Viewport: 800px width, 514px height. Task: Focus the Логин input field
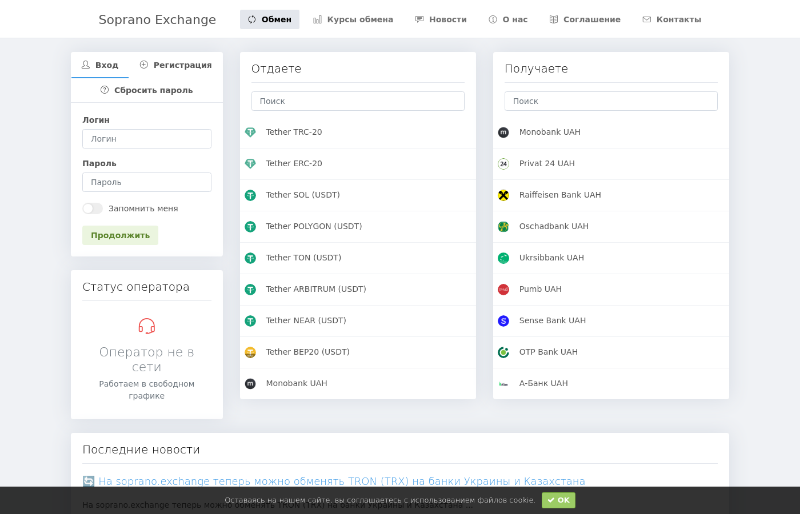coord(147,139)
